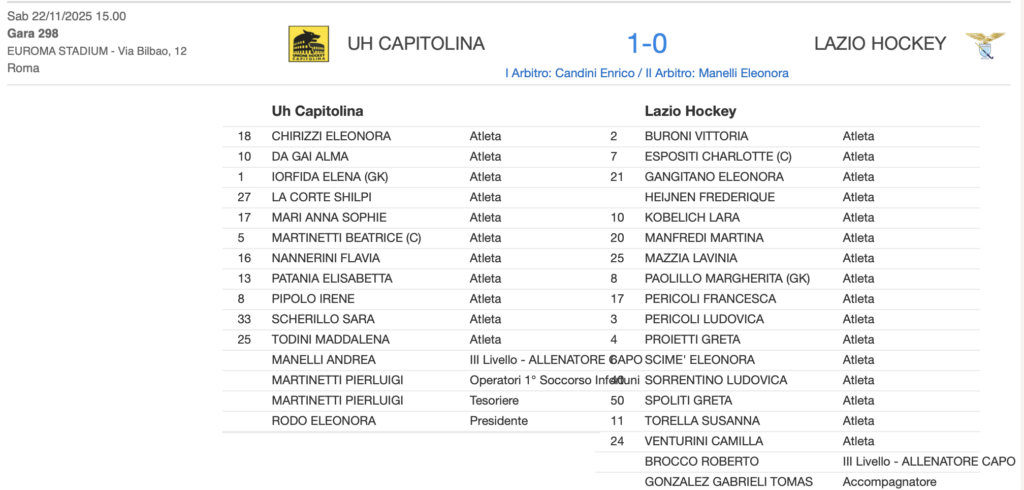Select Venturini Camilla in the Lazio roster
The width and height of the screenshot is (1024, 490).
click(x=704, y=441)
